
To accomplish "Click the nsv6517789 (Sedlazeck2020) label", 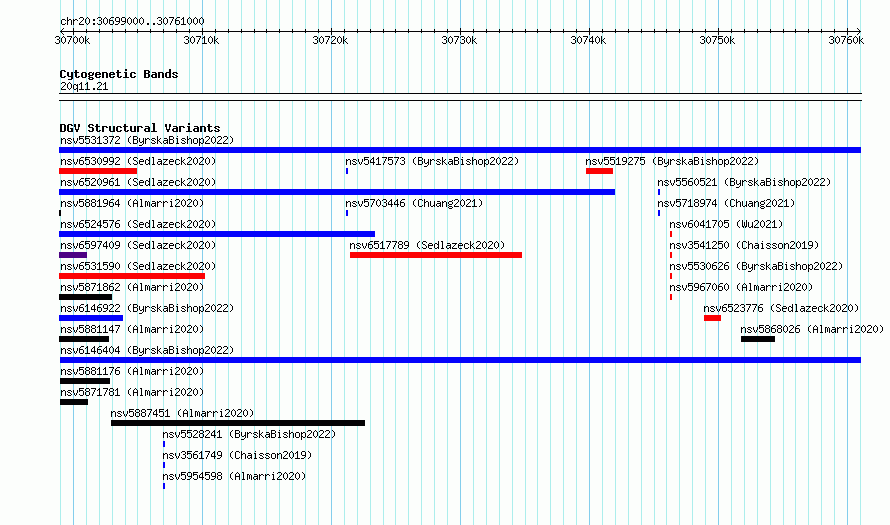I will (x=427, y=245).
